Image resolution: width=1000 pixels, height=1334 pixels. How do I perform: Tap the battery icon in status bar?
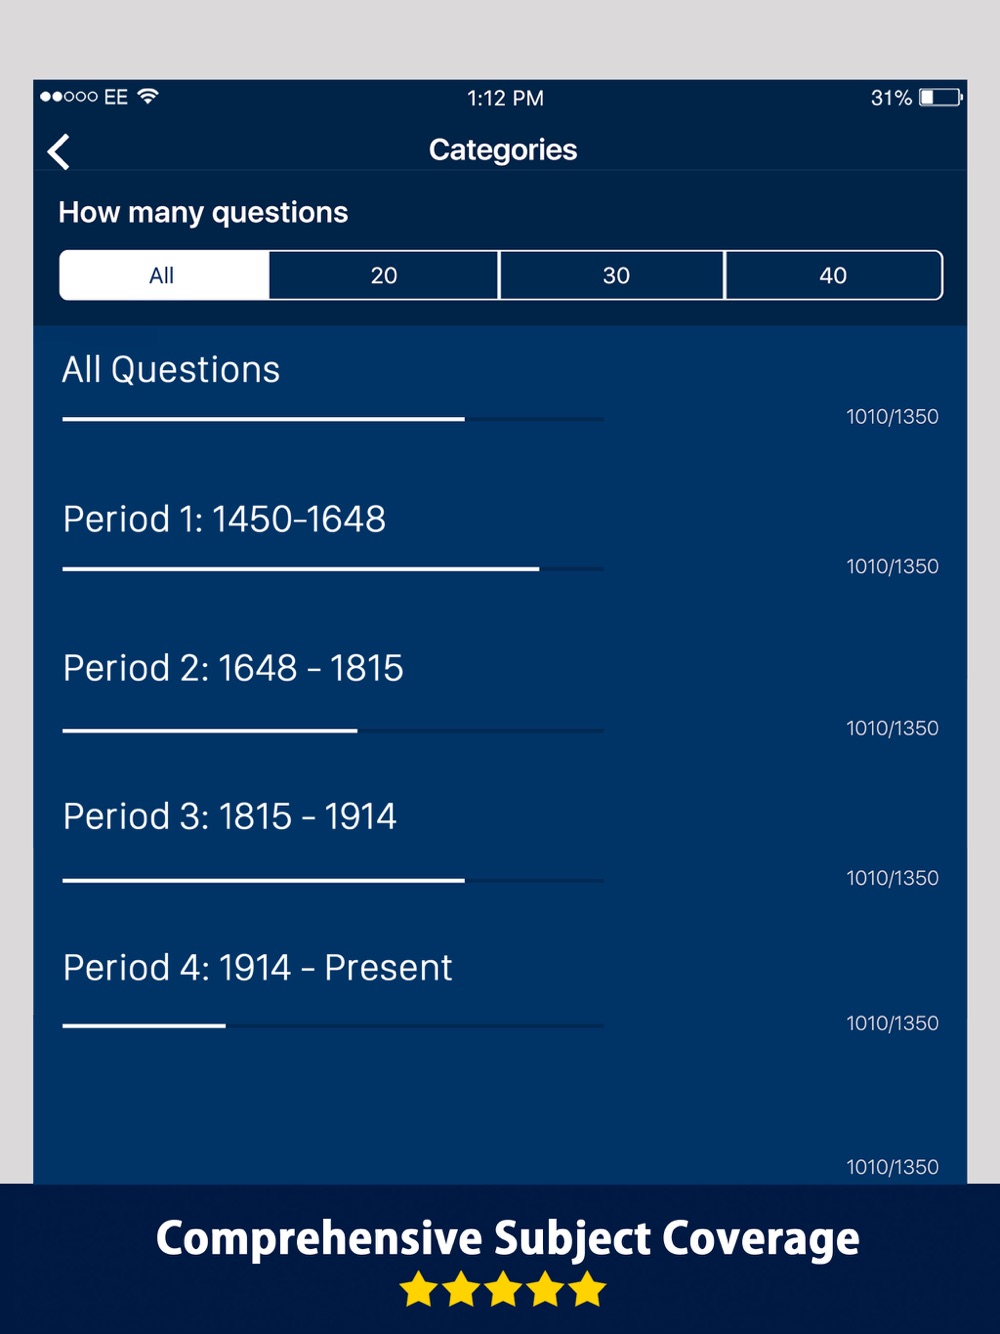click(941, 97)
